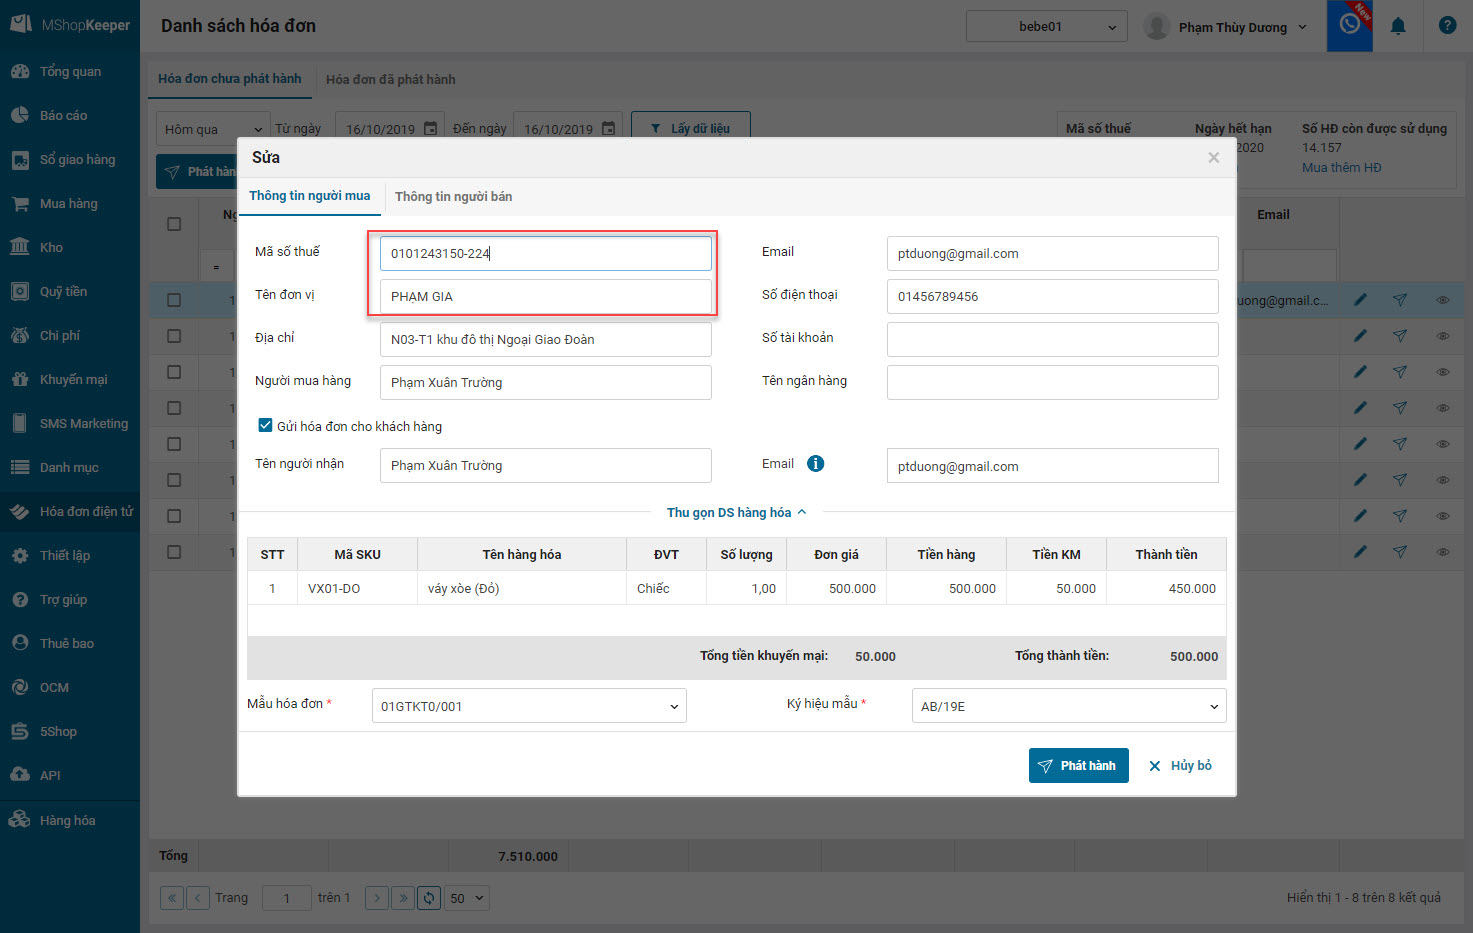Click the email info icon

(815, 464)
